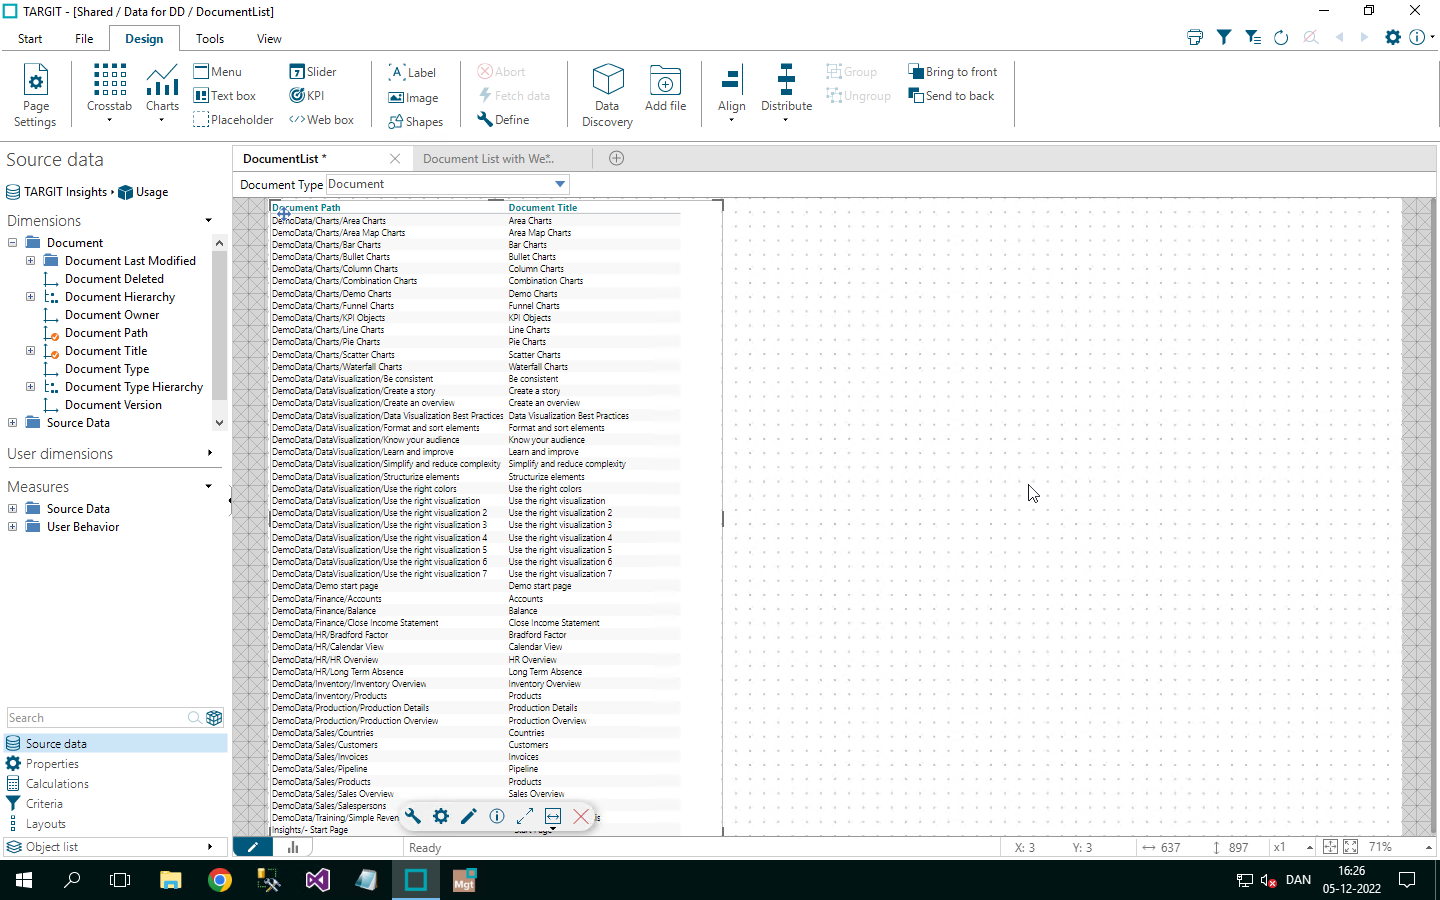This screenshot has width=1440, height=900.
Task: Open the criteria list funnel icon
Action: click(1253, 37)
